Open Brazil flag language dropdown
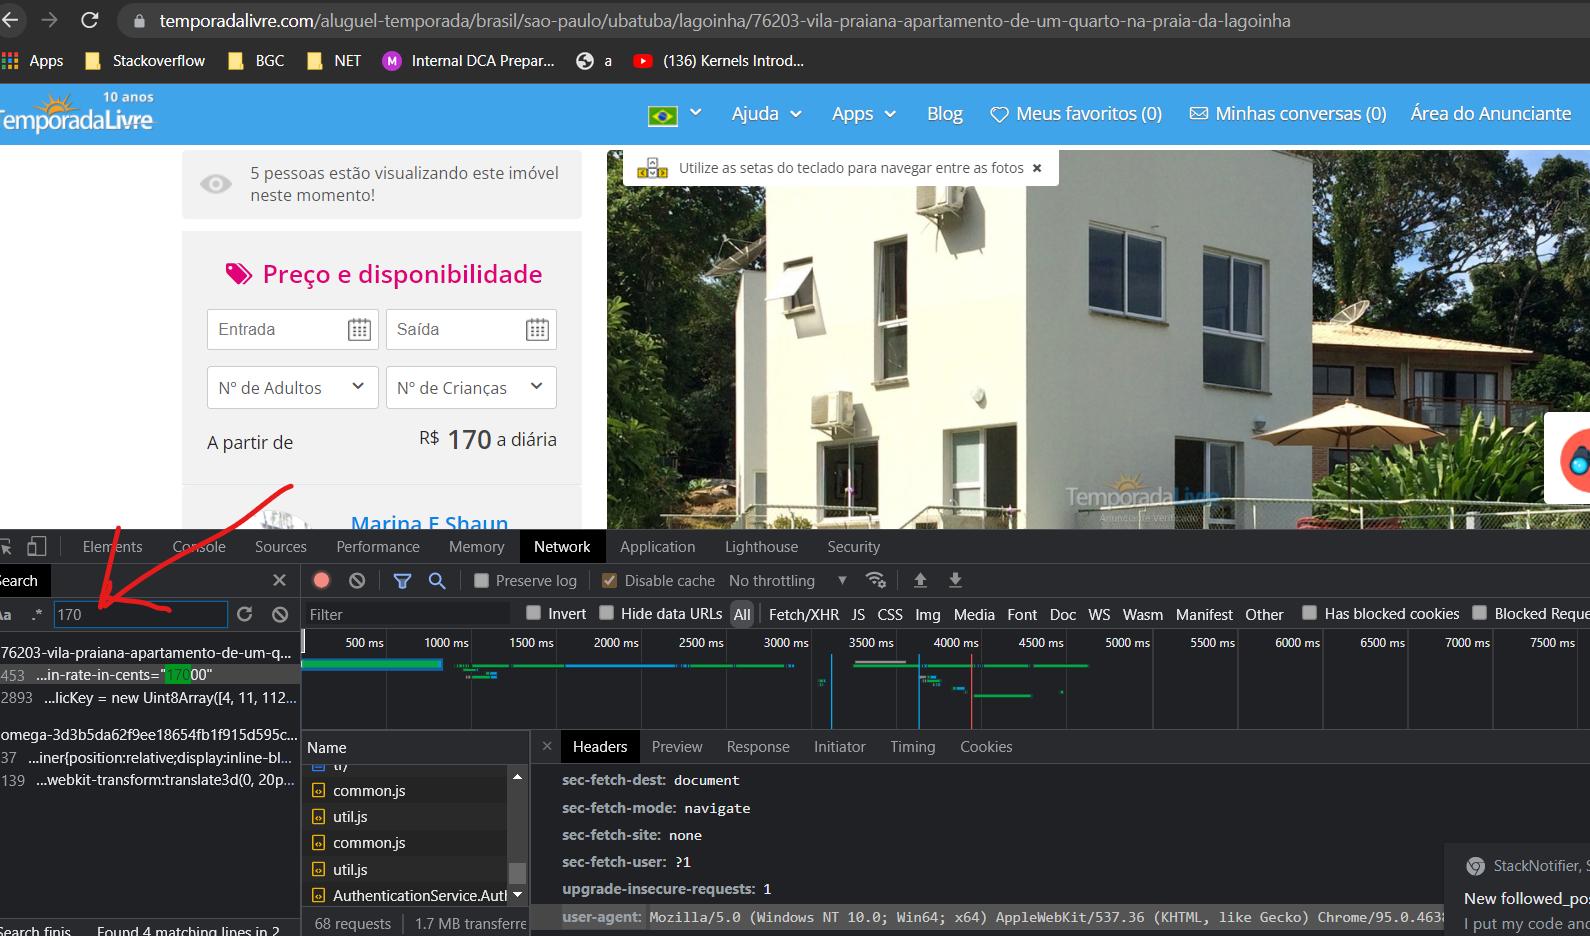1590x936 pixels. pyautogui.click(x=675, y=115)
